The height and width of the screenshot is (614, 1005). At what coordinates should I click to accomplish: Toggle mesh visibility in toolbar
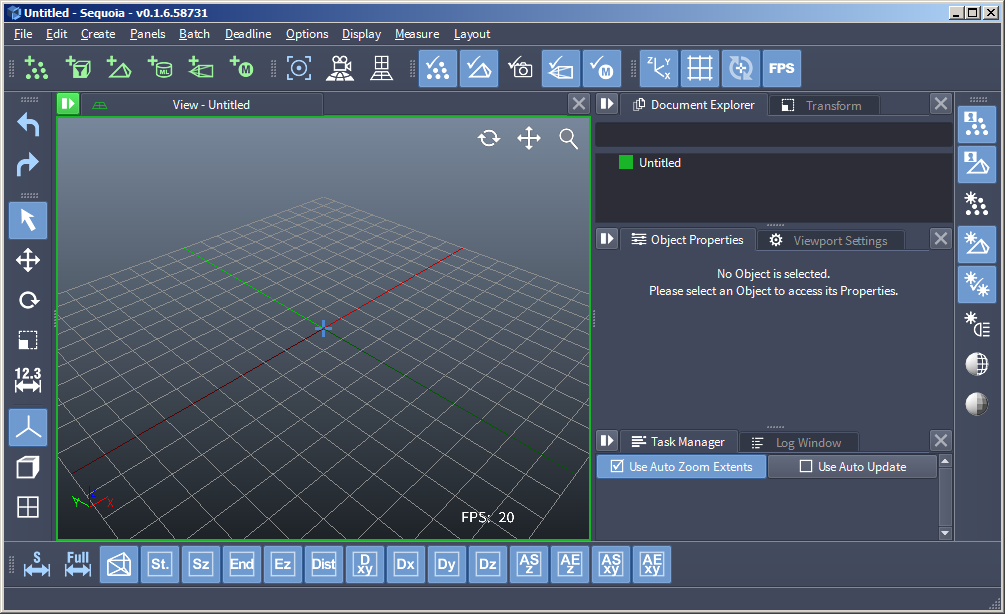479,68
